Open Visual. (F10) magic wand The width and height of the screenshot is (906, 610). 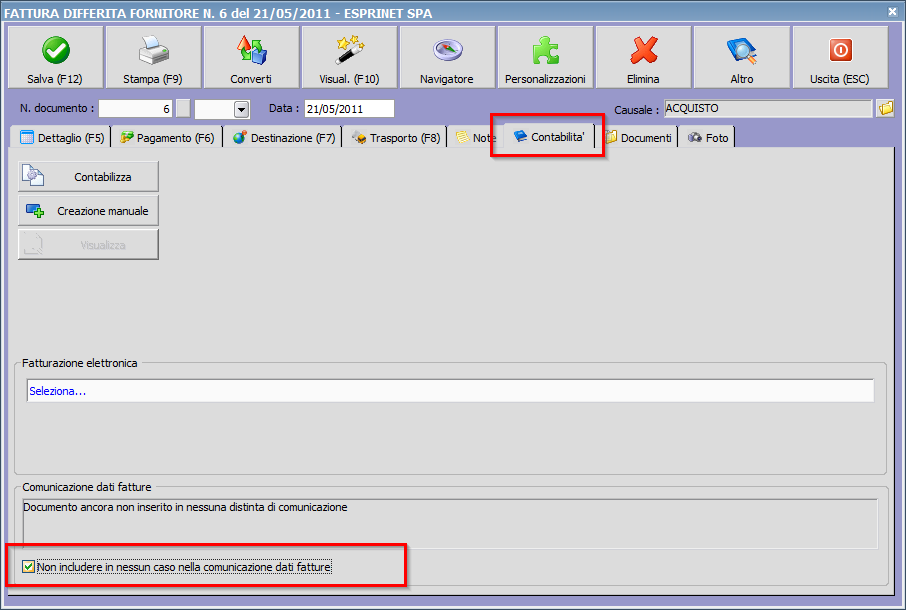pyautogui.click(x=350, y=57)
